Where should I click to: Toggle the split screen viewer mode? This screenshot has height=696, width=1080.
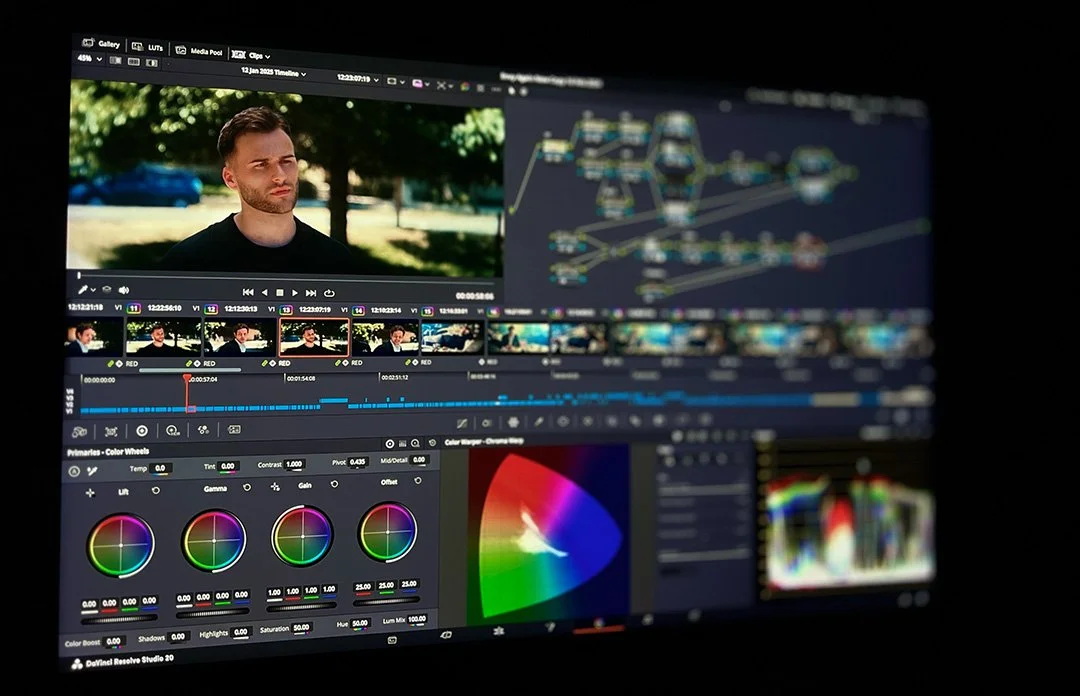134,62
